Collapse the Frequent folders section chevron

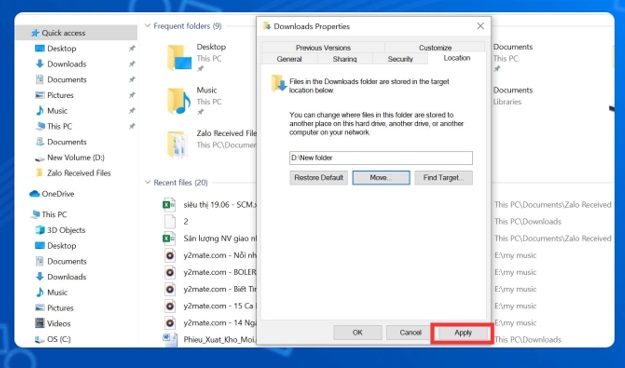tap(147, 26)
